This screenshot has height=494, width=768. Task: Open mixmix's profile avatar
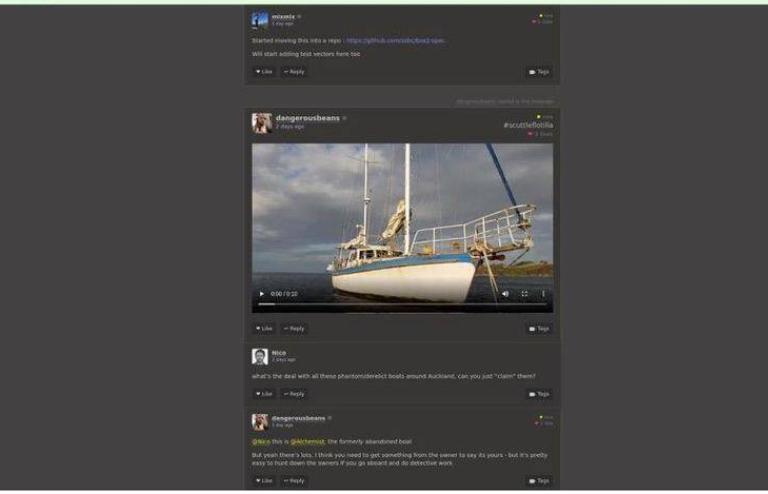pyautogui.click(x=260, y=19)
